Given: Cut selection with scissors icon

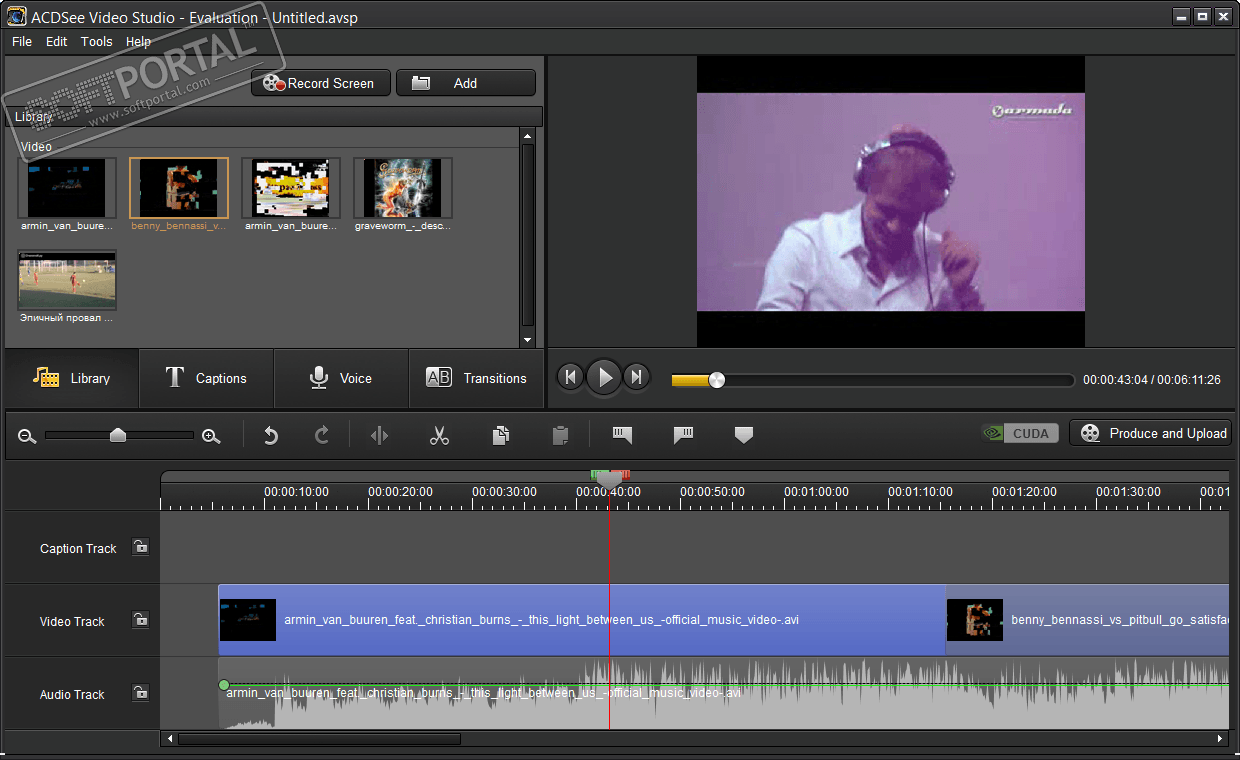Looking at the screenshot, I should tap(439, 435).
